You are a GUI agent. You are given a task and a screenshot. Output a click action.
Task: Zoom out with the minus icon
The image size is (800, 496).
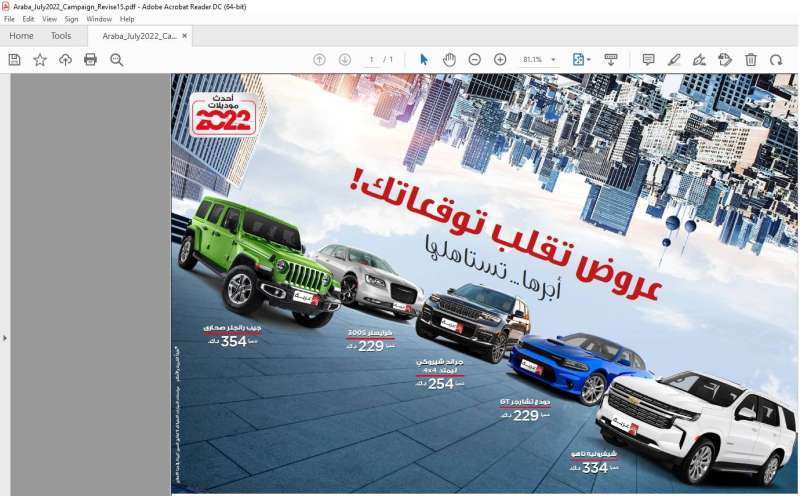[x=474, y=60]
